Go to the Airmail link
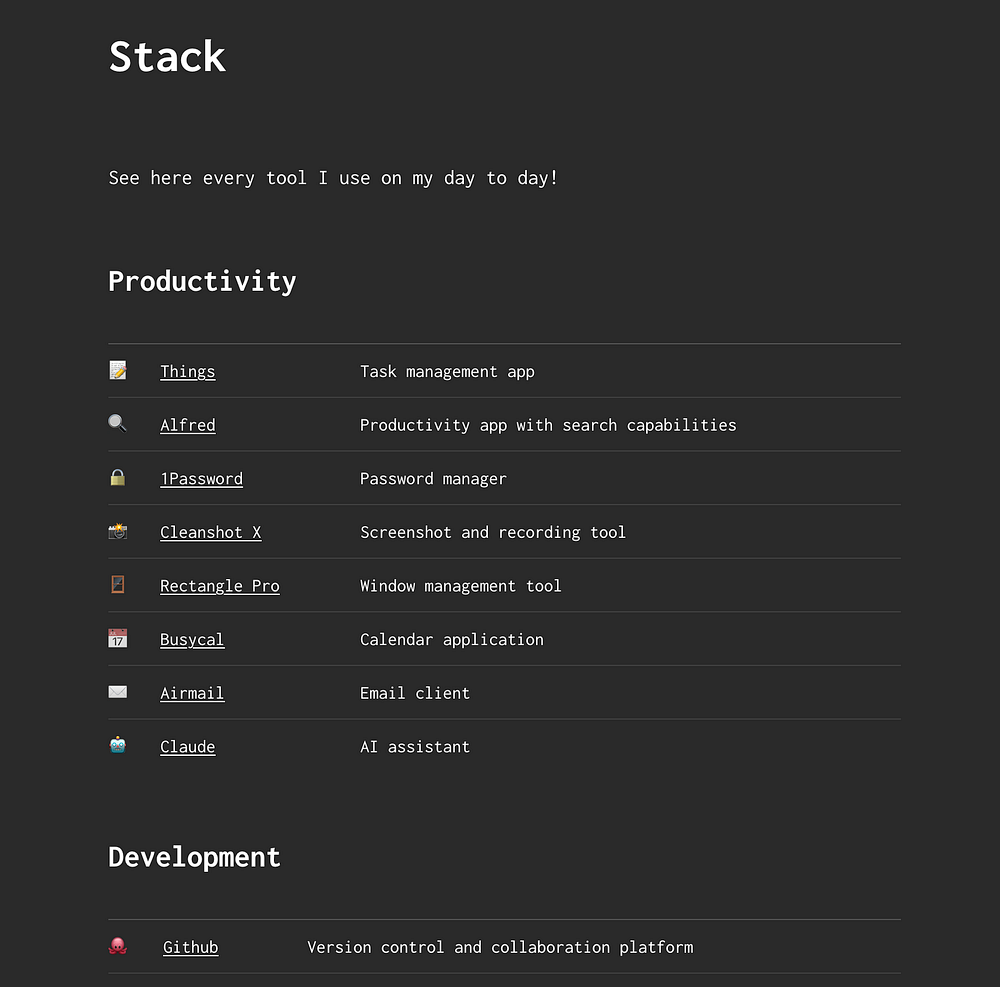 (192, 693)
